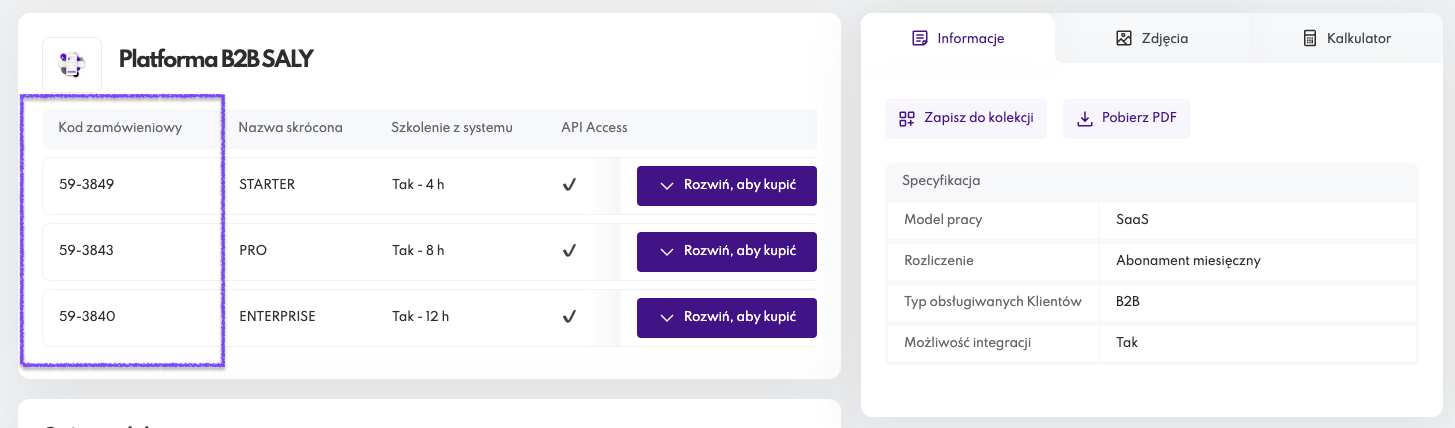This screenshot has height=428, width=1455.
Task: Expand the ENTERPRISE plan purchase row
Action: [727, 318]
